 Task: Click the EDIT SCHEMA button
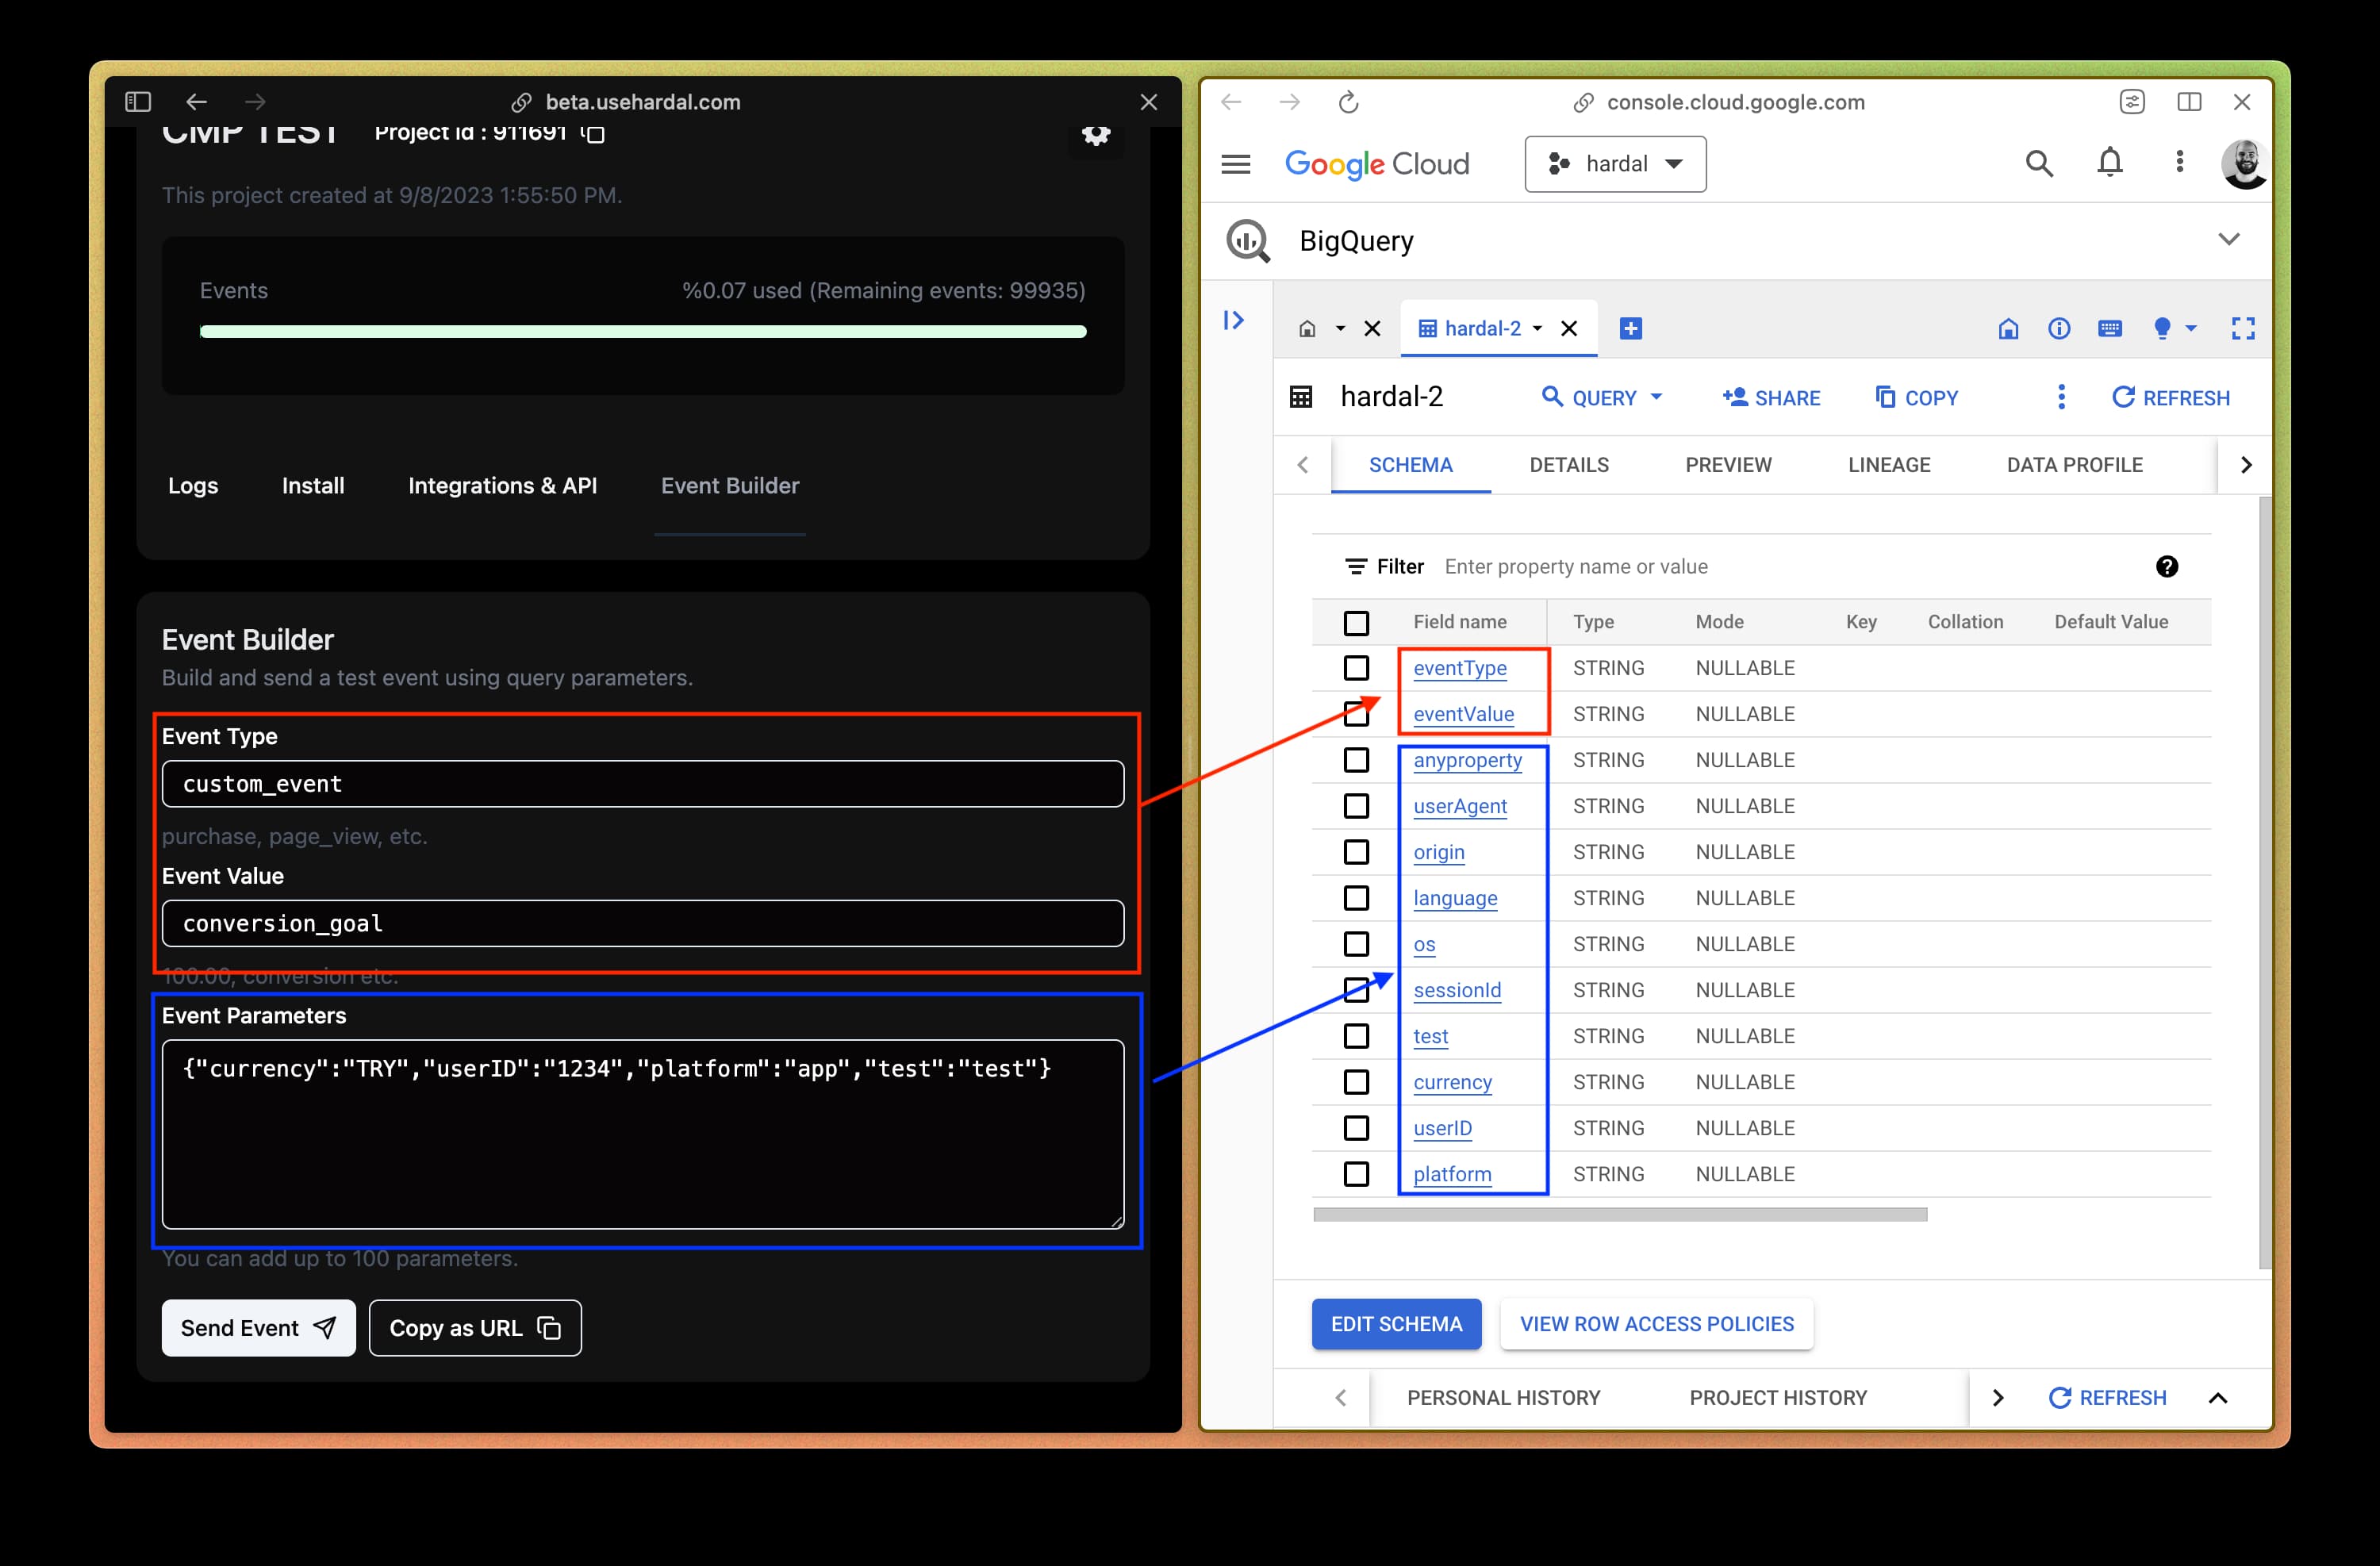click(1396, 1324)
